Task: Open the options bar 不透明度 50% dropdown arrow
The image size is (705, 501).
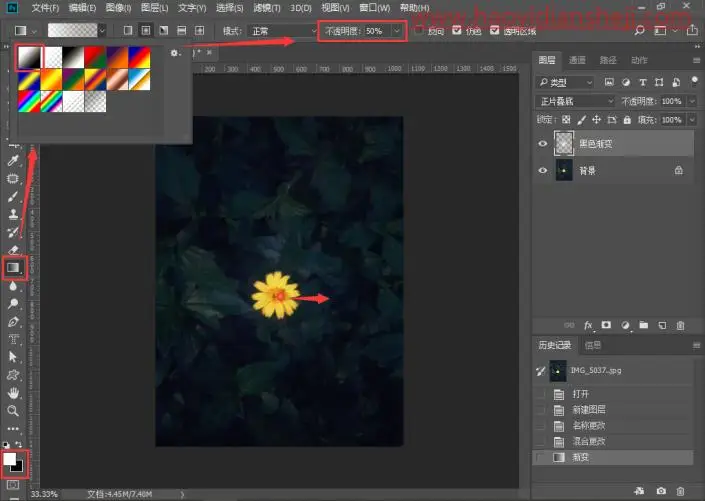Action: pyautogui.click(x=397, y=31)
